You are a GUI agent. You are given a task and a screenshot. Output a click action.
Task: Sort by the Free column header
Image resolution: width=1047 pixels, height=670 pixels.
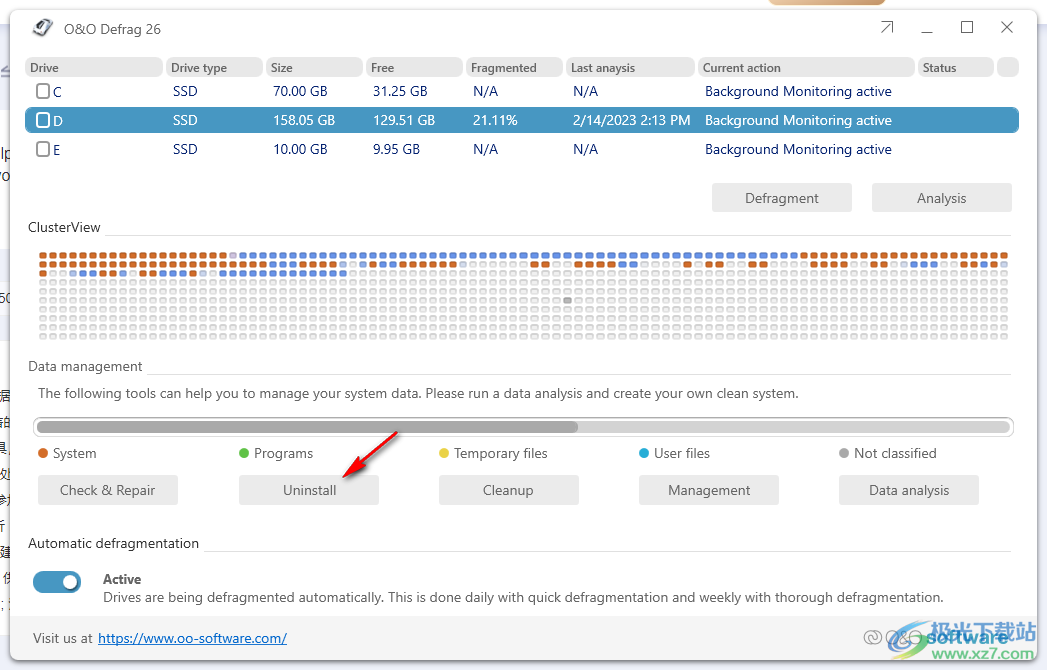pyautogui.click(x=414, y=67)
